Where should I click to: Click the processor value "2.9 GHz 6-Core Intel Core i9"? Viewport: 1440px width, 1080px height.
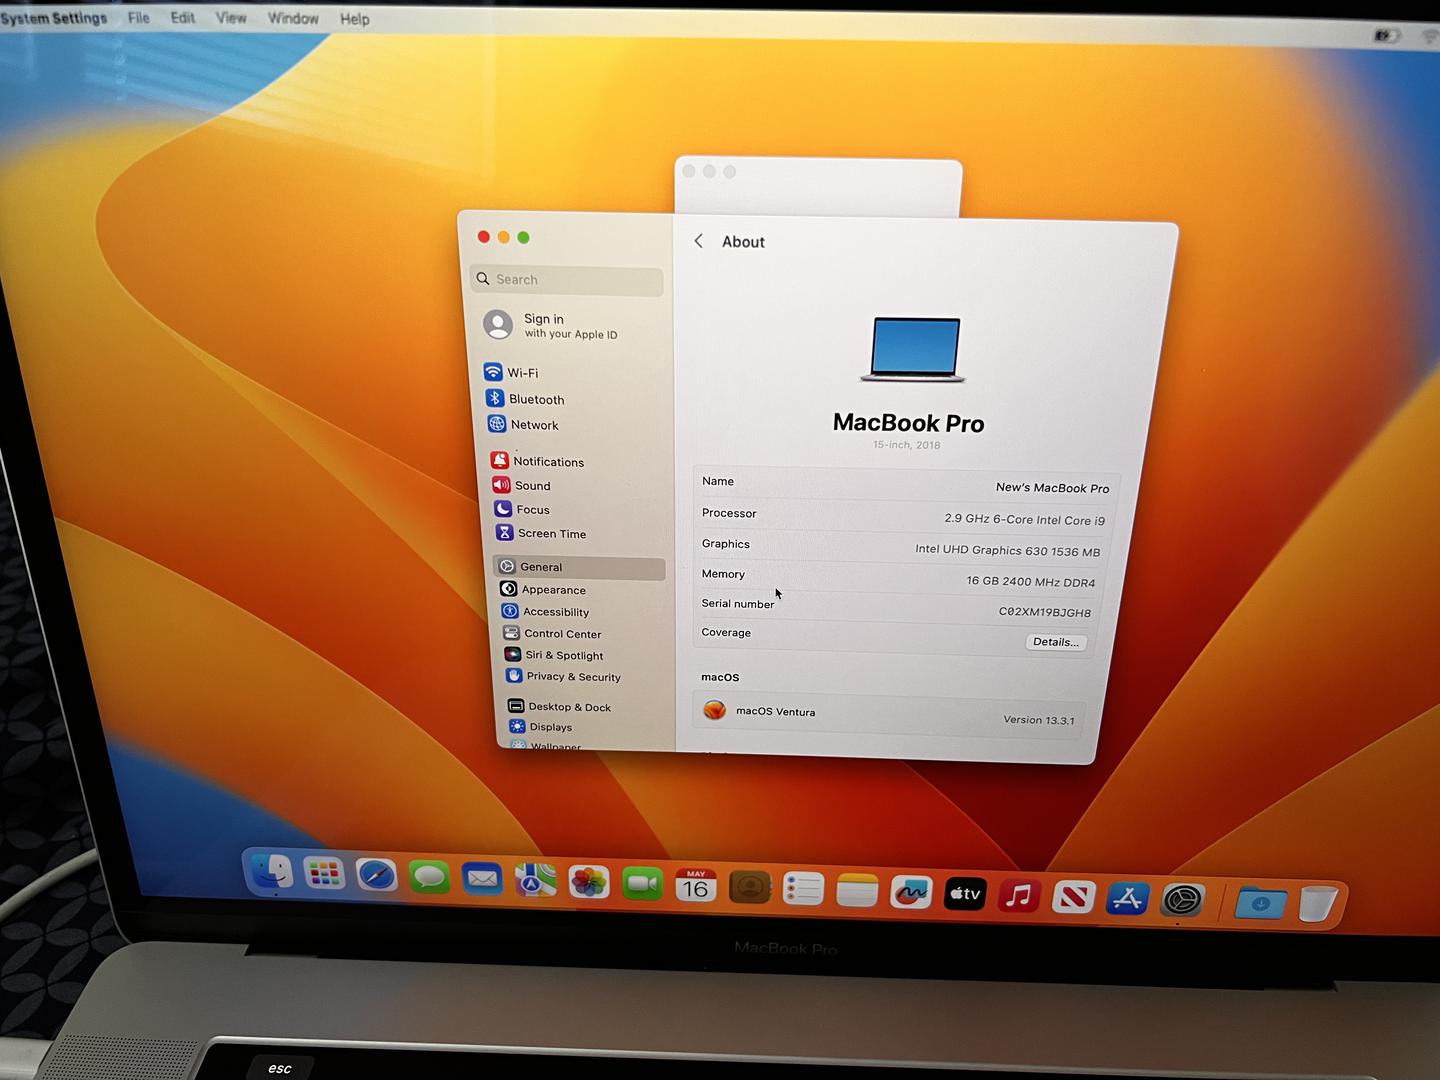[x=1025, y=519]
